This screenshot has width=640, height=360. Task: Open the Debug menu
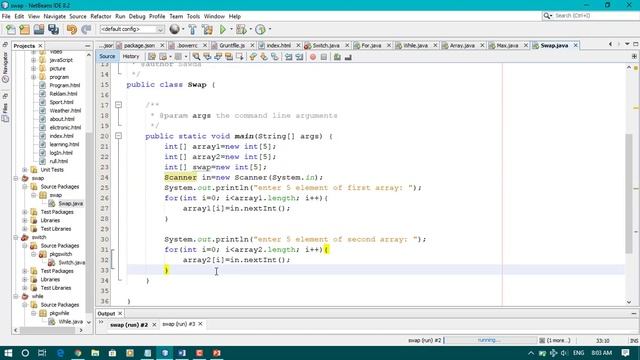[137, 16]
